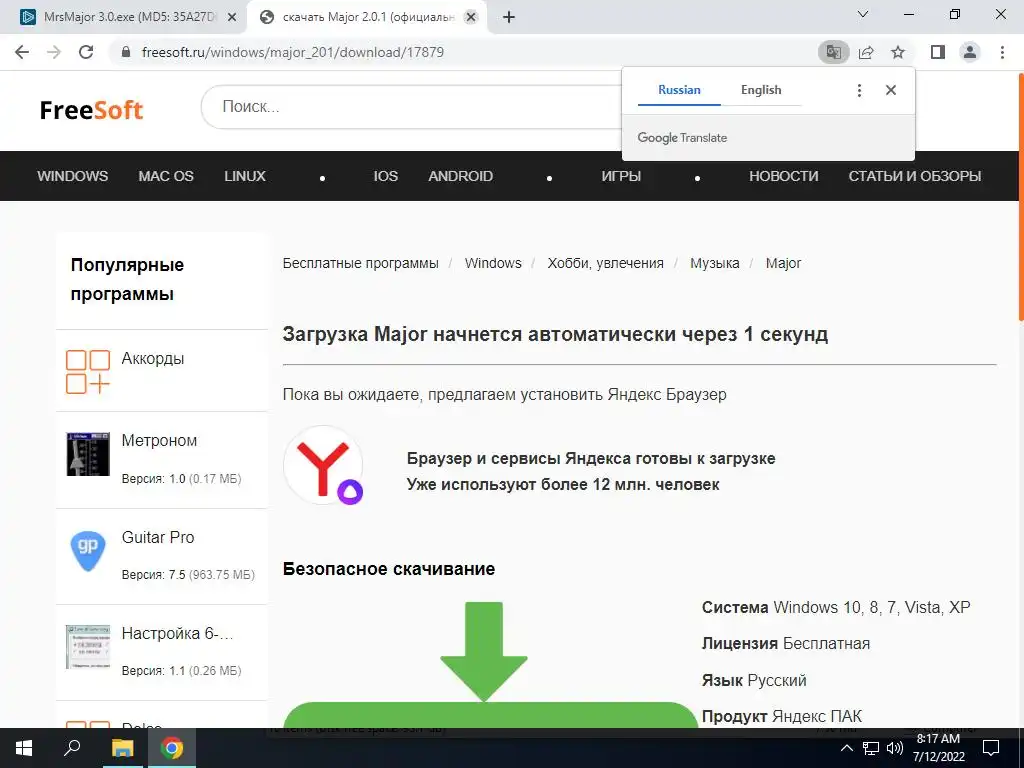
Task: Open the tab search chevron
Action: (862, 14)
